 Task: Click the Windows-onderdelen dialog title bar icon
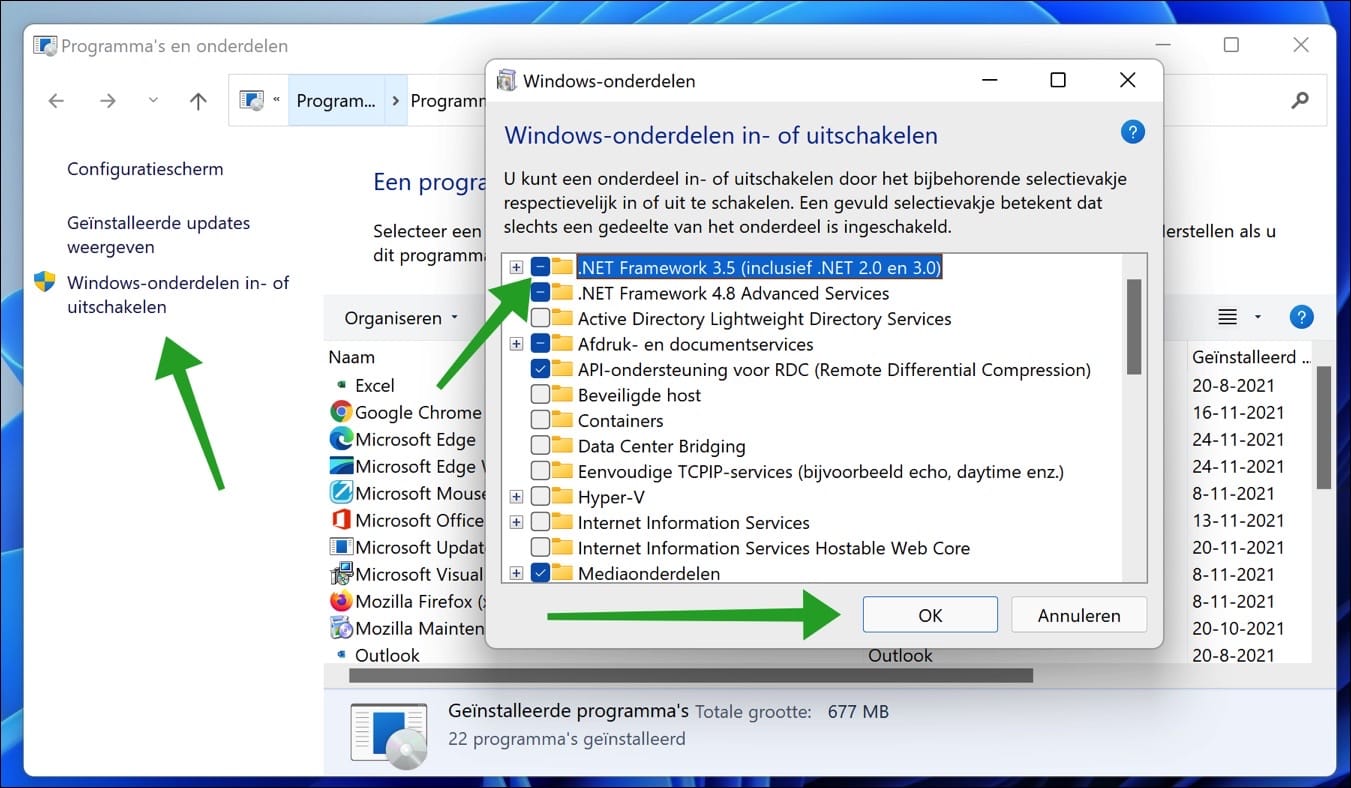[x=507, y=81]
